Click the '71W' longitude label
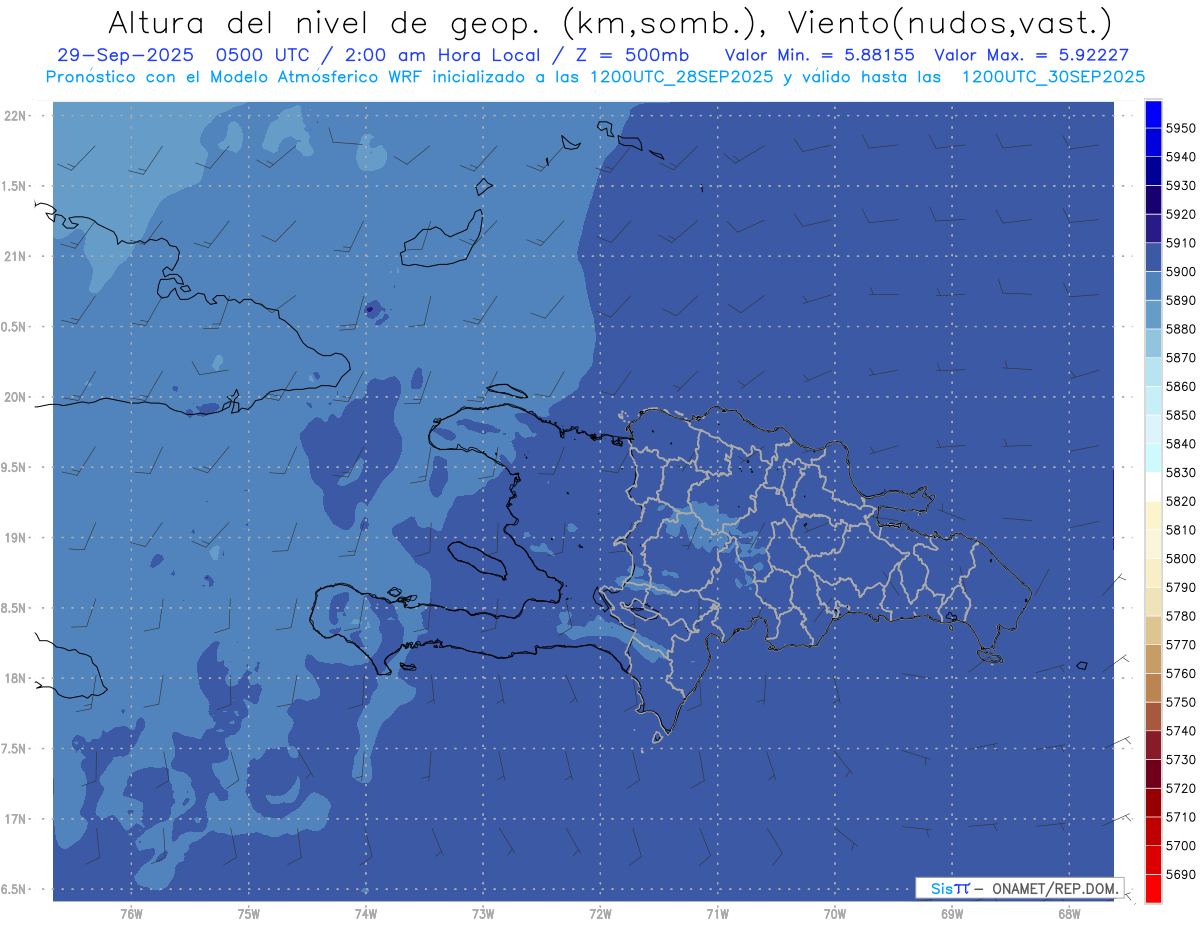The image size is (1200, 927). pyautogui.click(x=717, y=913)
